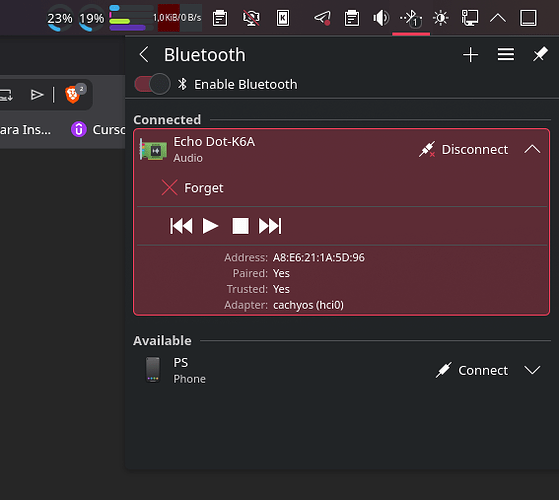
Task: Select the Paired: Yes value
Action: point(281,273)
